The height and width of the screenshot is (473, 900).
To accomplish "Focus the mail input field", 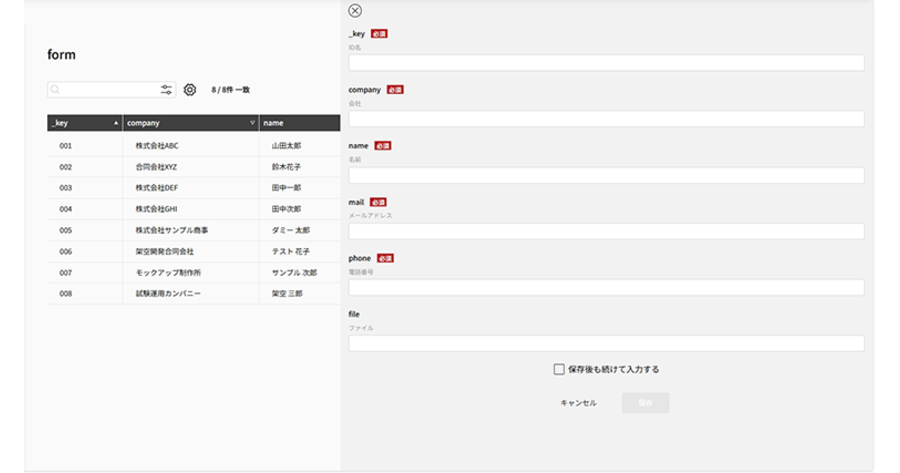I will (x=606, y=231).
